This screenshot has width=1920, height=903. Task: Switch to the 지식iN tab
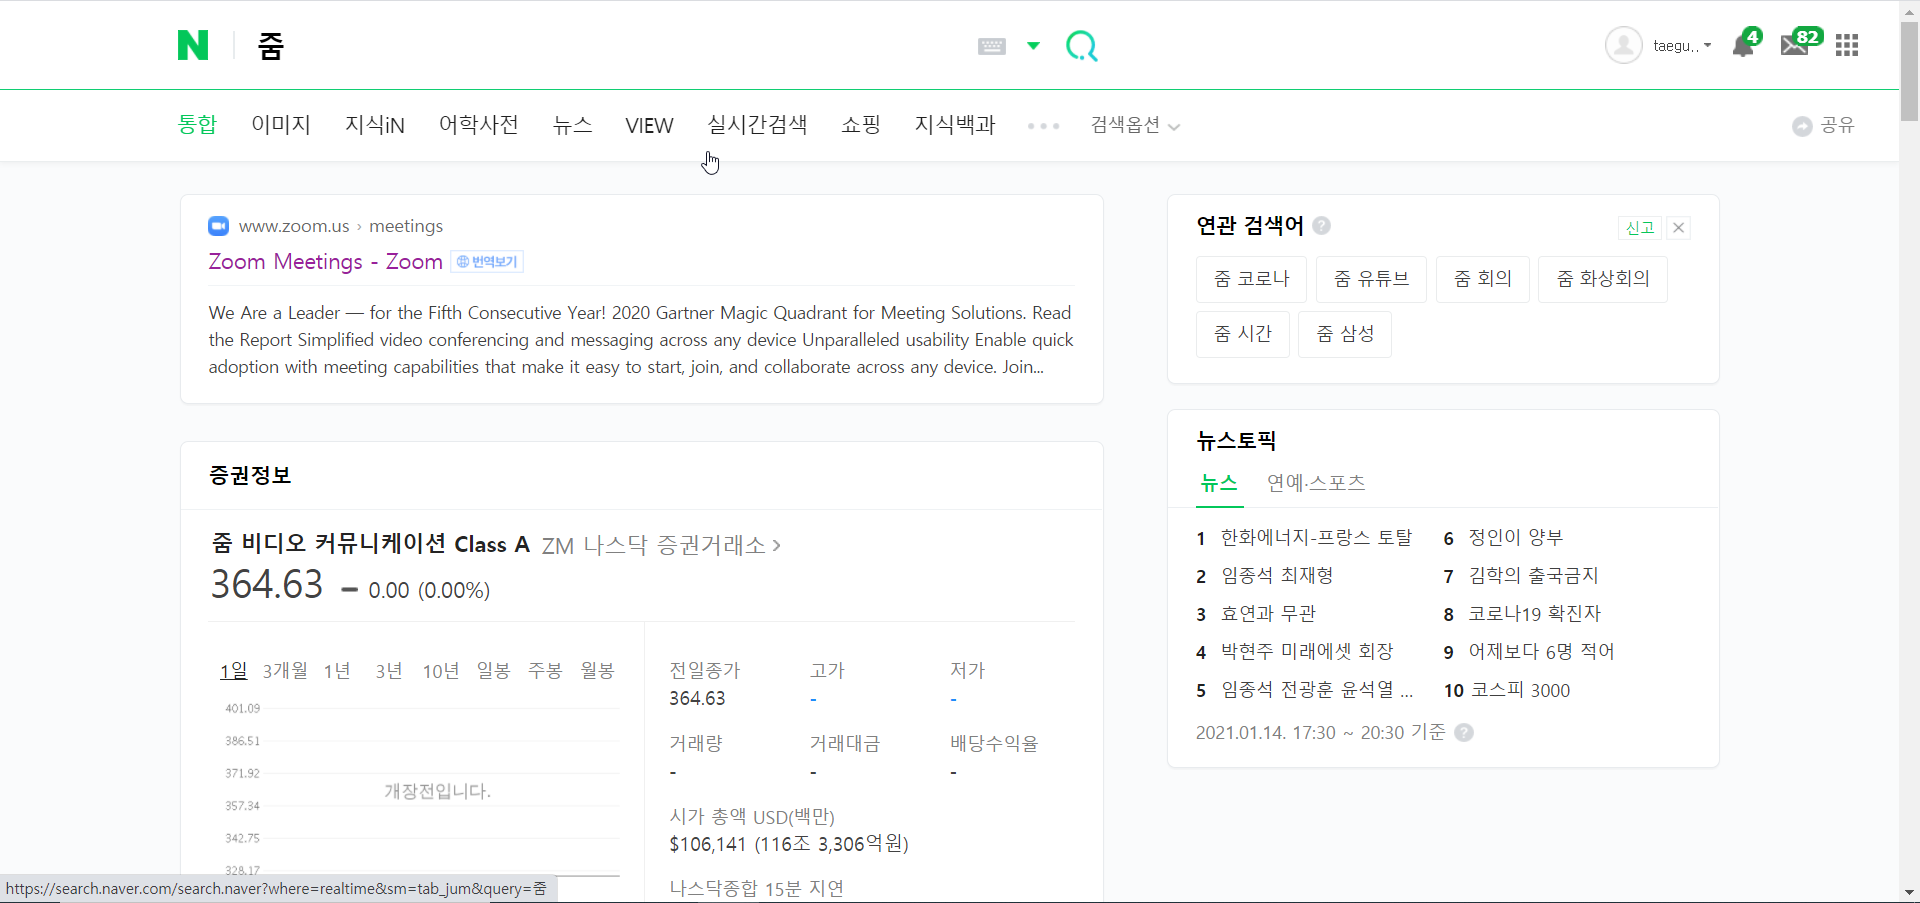(x=375, y=124)
